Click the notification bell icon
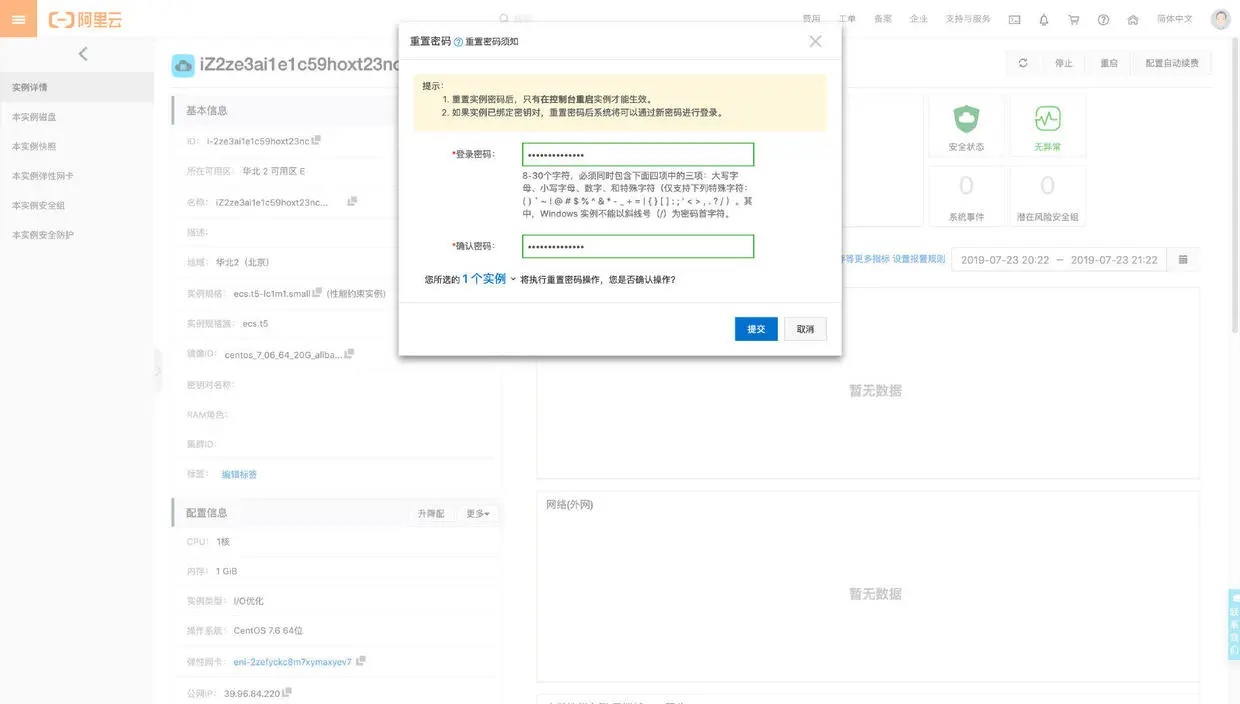The image size is (1240, 704). coord(1044,19)
